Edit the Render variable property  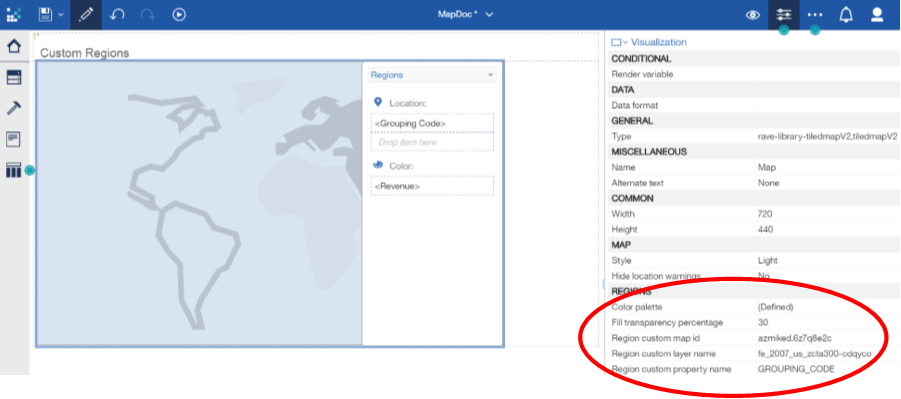coord(829,74)
